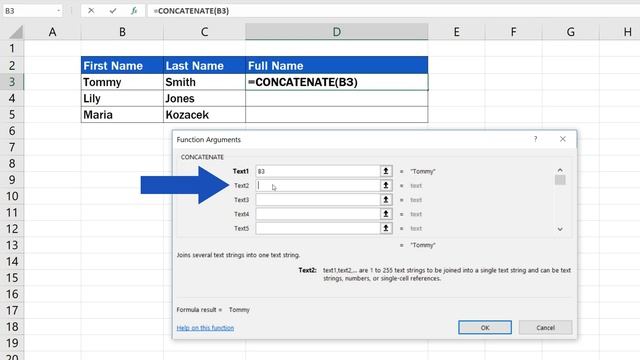Click the arguments list scroll down arrow
This screenshot has height=360, width=640.
pyautogui.click(x=560, y=229)
